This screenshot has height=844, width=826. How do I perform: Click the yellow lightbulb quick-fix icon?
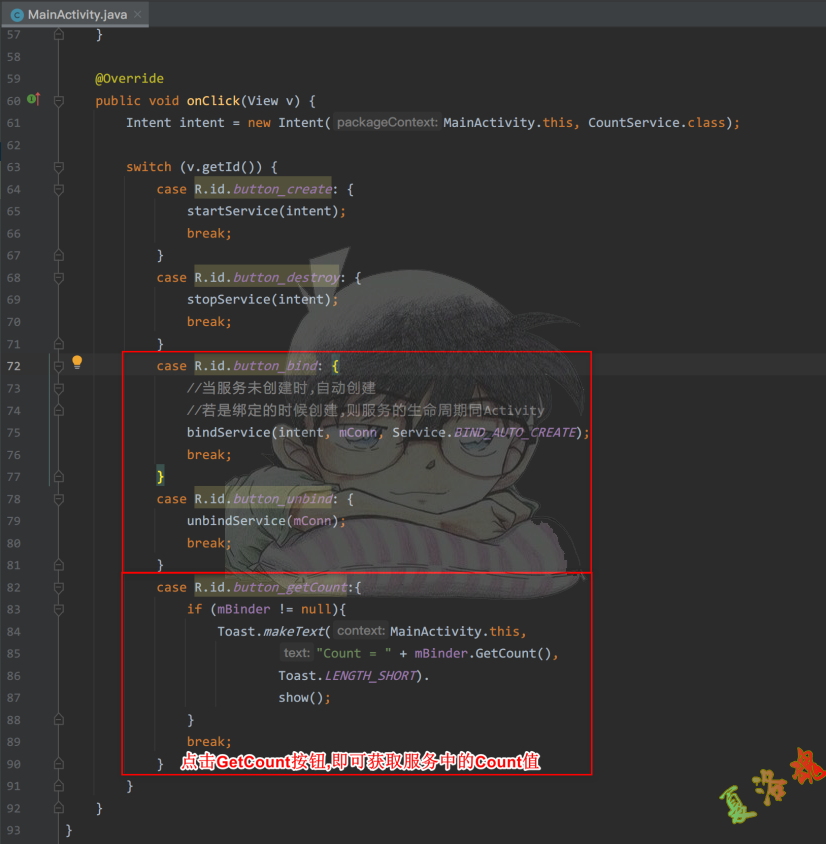(x=77, y=363)
